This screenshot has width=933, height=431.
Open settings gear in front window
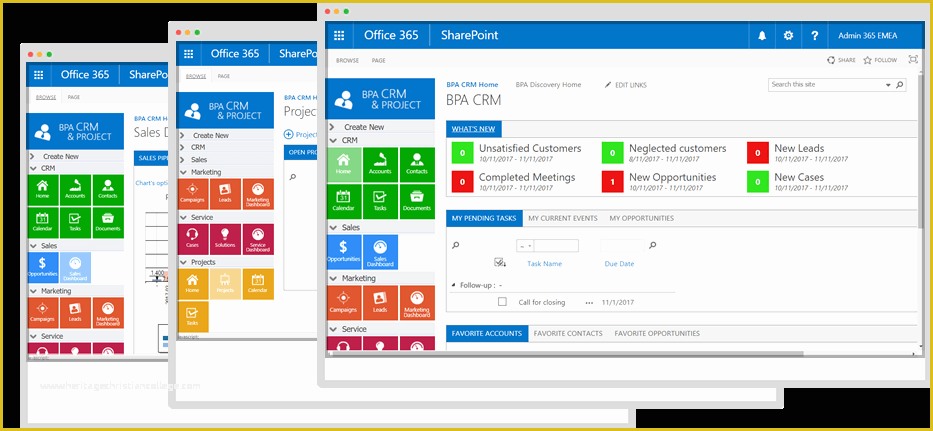coord(788,36)
